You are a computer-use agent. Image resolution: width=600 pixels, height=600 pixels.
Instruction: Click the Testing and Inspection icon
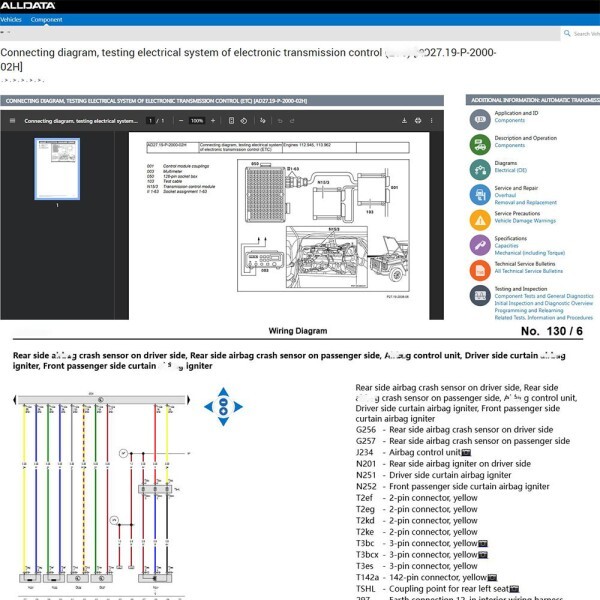tap(478, 296)
